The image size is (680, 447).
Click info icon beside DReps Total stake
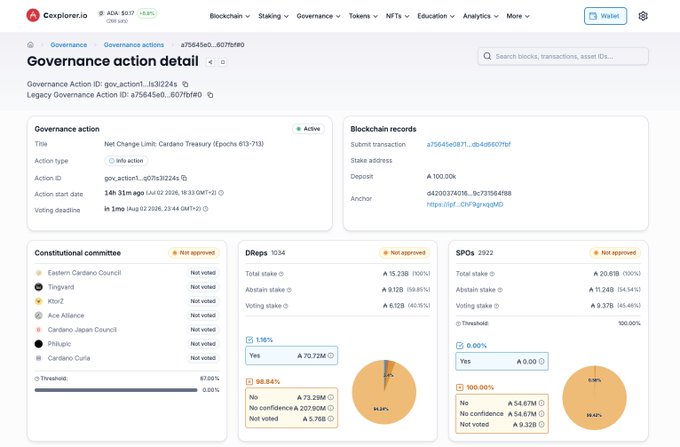tap(281, 274)
